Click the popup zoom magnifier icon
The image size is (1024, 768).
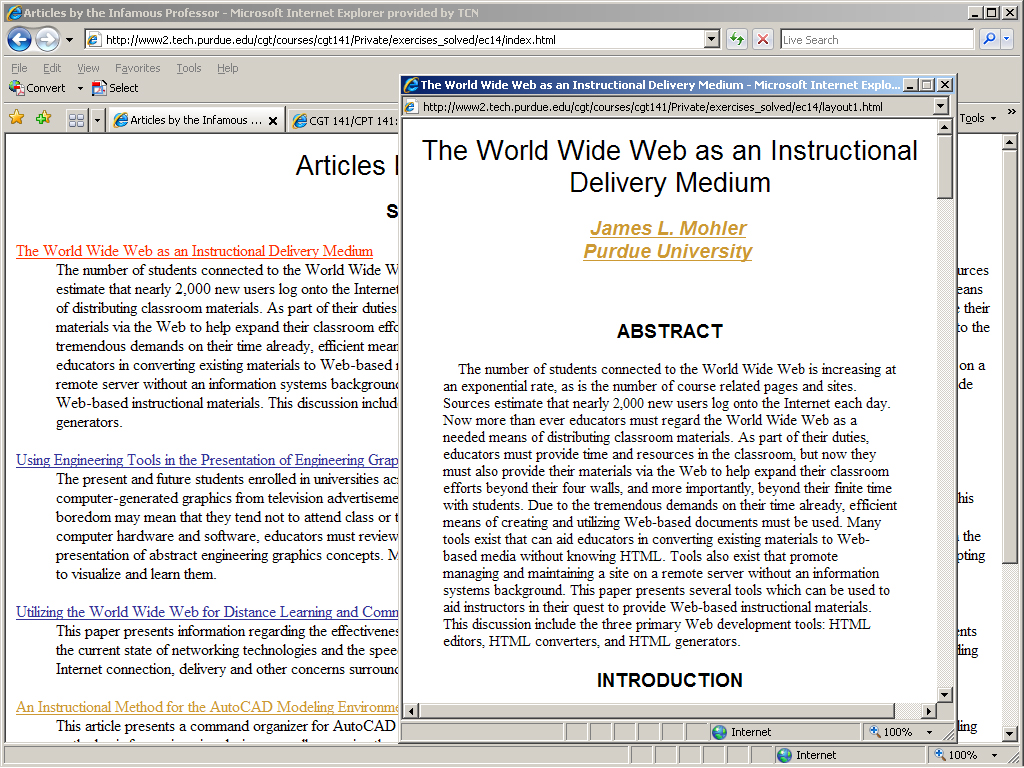click(x=874, y=732)
